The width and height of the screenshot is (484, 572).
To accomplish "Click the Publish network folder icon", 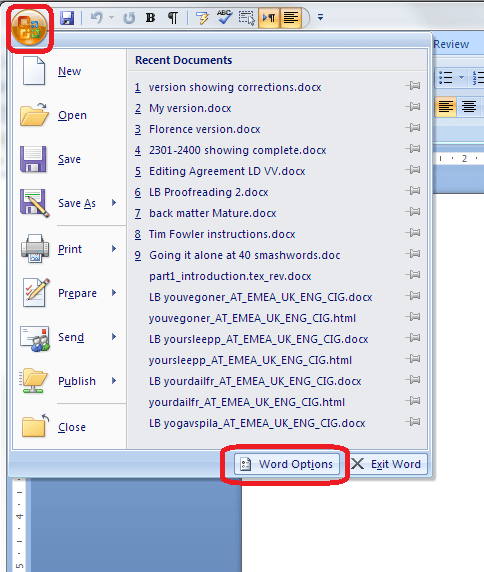I will pos(33,380).
